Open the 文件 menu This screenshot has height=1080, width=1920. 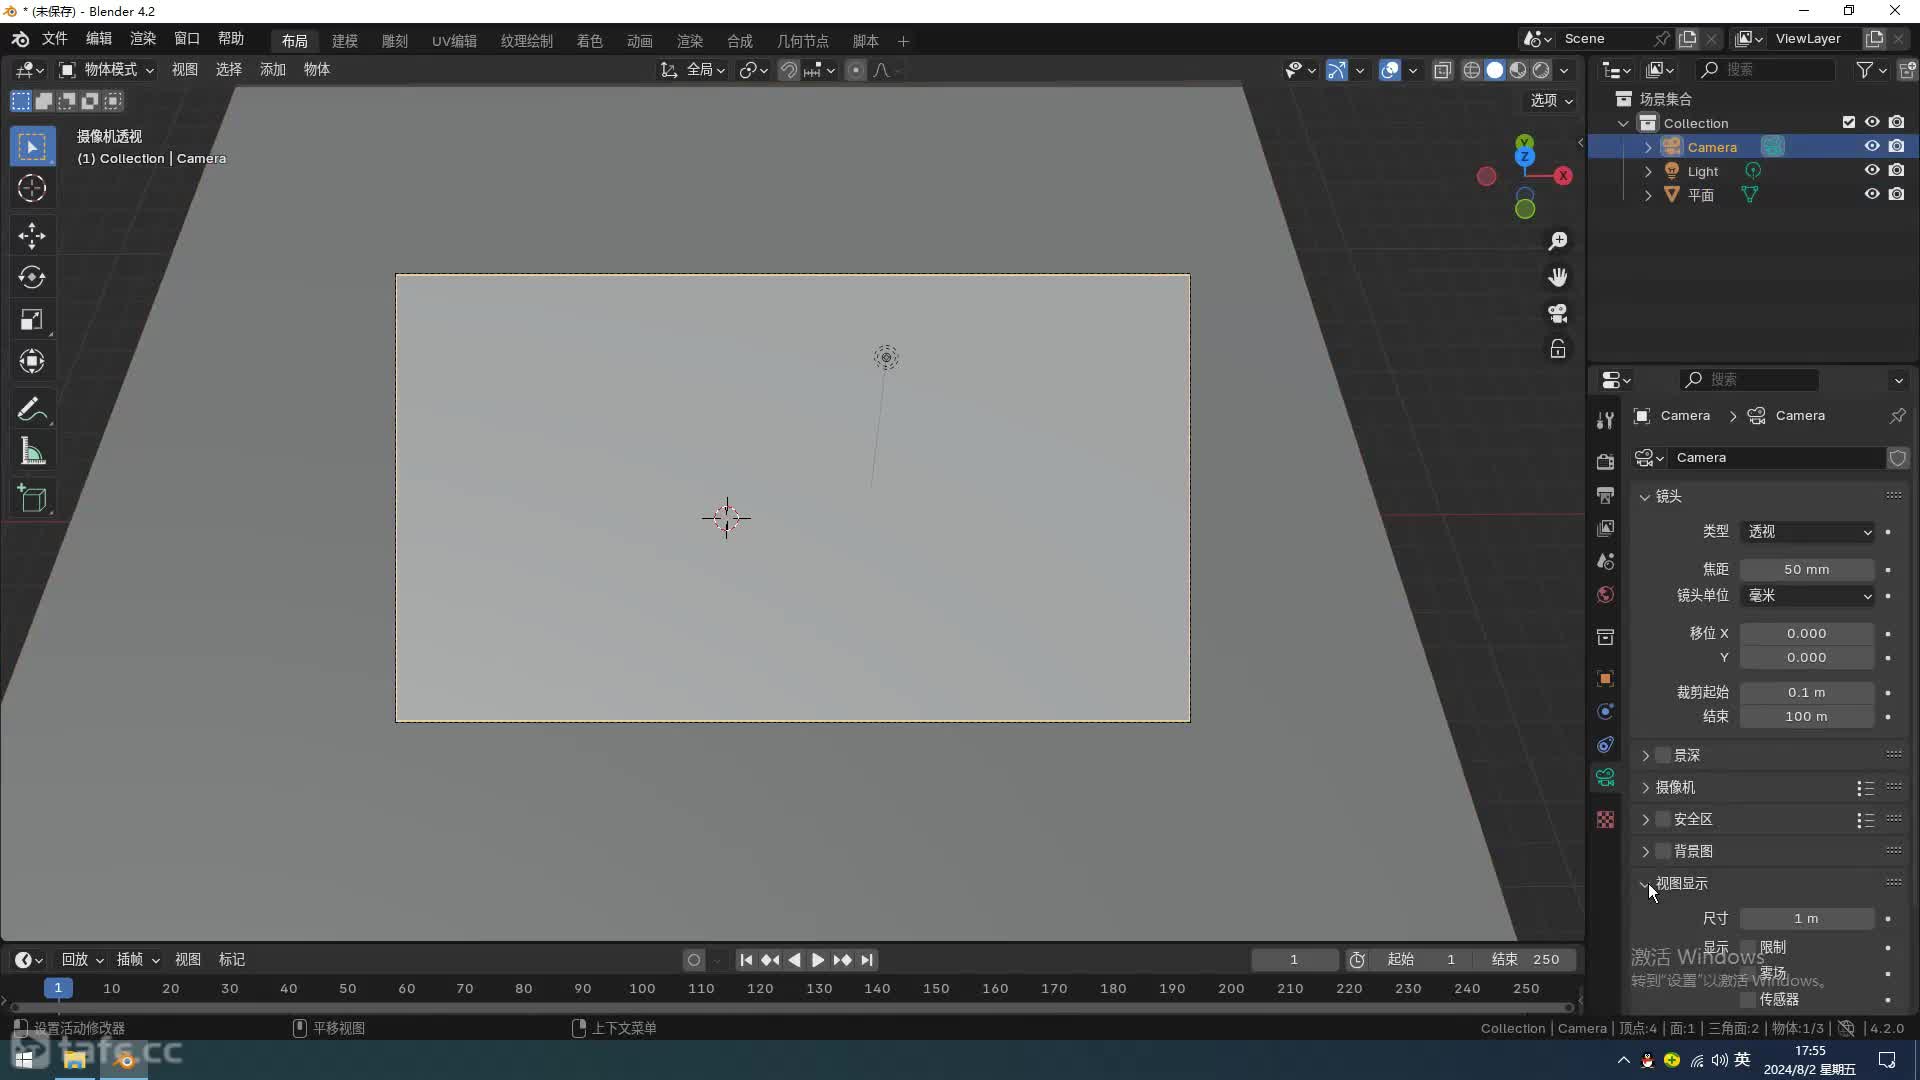tap(54, 39)
